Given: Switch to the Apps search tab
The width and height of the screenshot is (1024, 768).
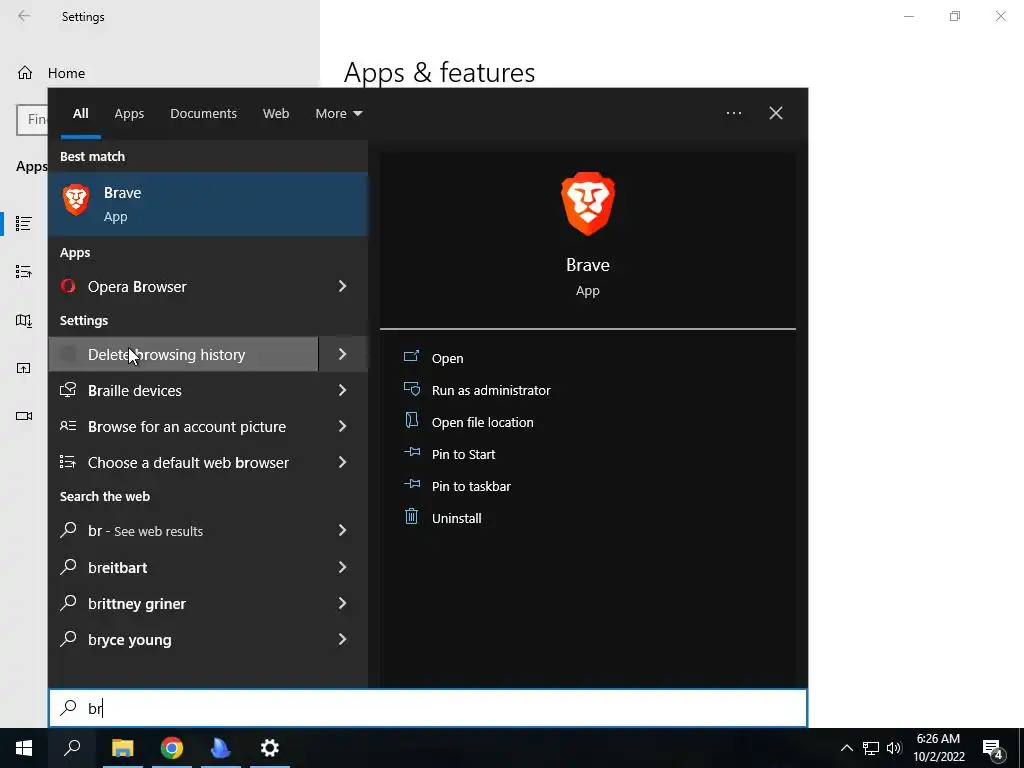Looking at the screenshot, I should tap(129, 113).
